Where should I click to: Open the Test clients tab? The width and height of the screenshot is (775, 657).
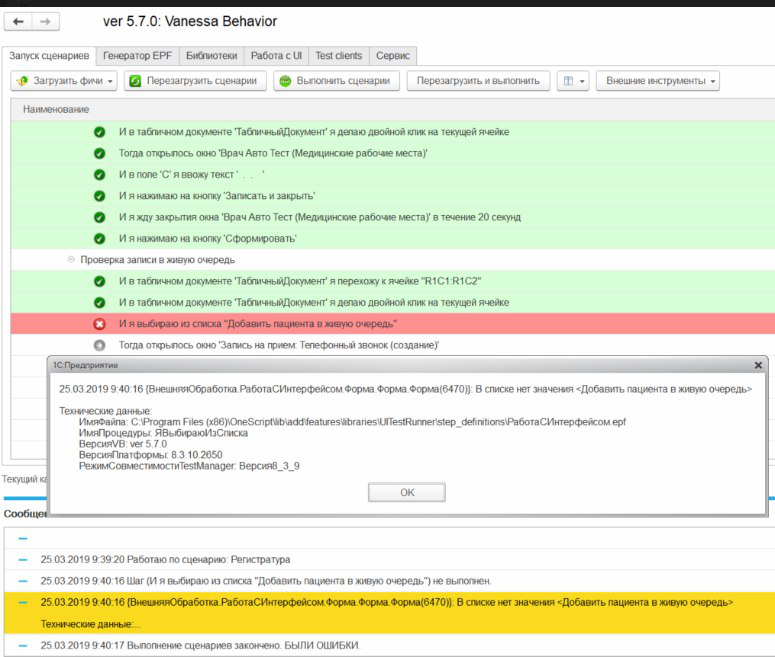coord(339,56)
